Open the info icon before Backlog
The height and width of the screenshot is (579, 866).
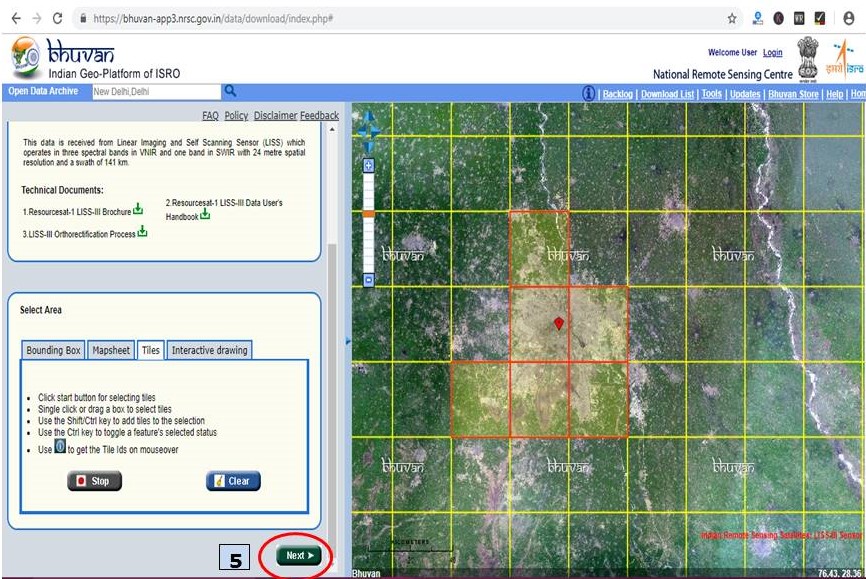click(589, 93)
